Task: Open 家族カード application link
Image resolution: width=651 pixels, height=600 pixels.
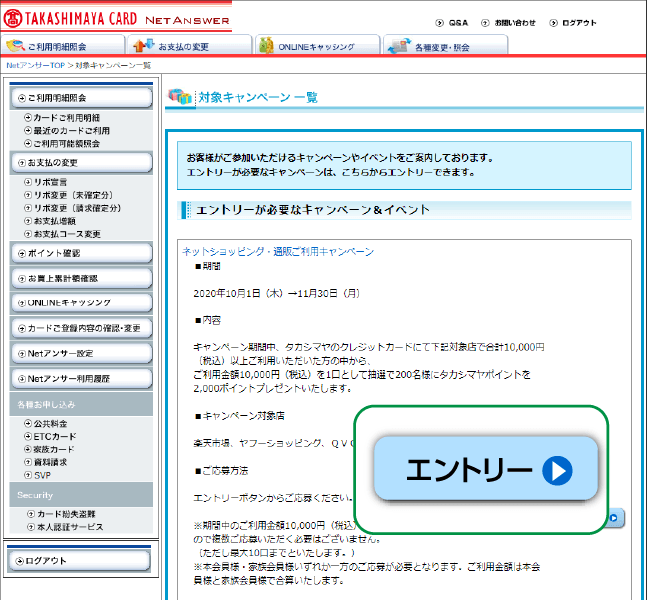Action: point(54,450)
